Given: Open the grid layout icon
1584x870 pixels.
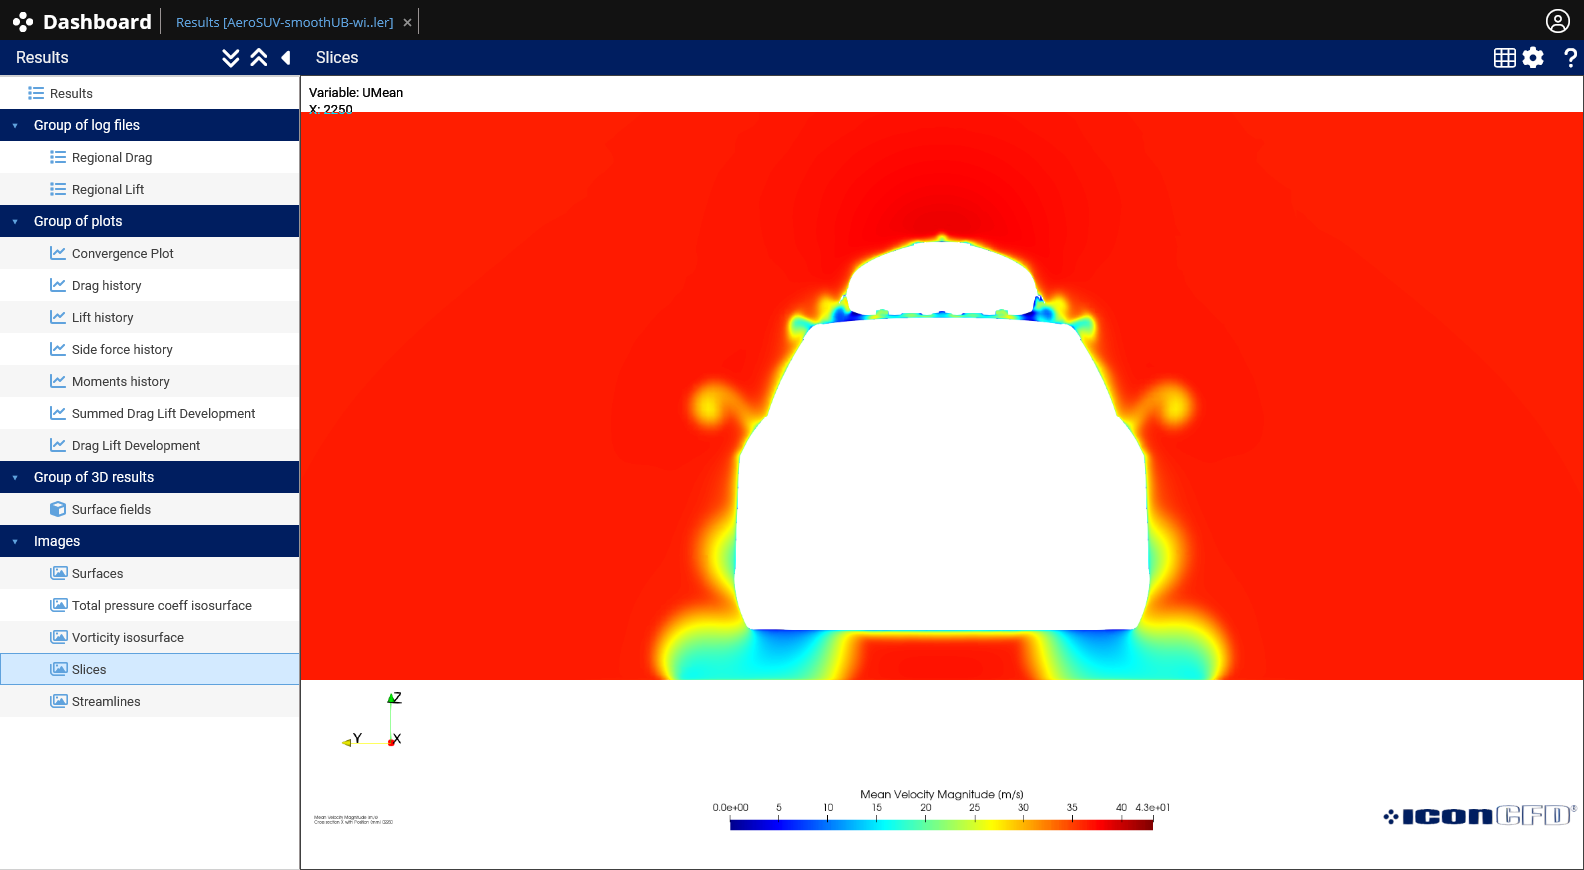Looking at the screenshot, I should pyautogui.click(x=1505, y=58).
